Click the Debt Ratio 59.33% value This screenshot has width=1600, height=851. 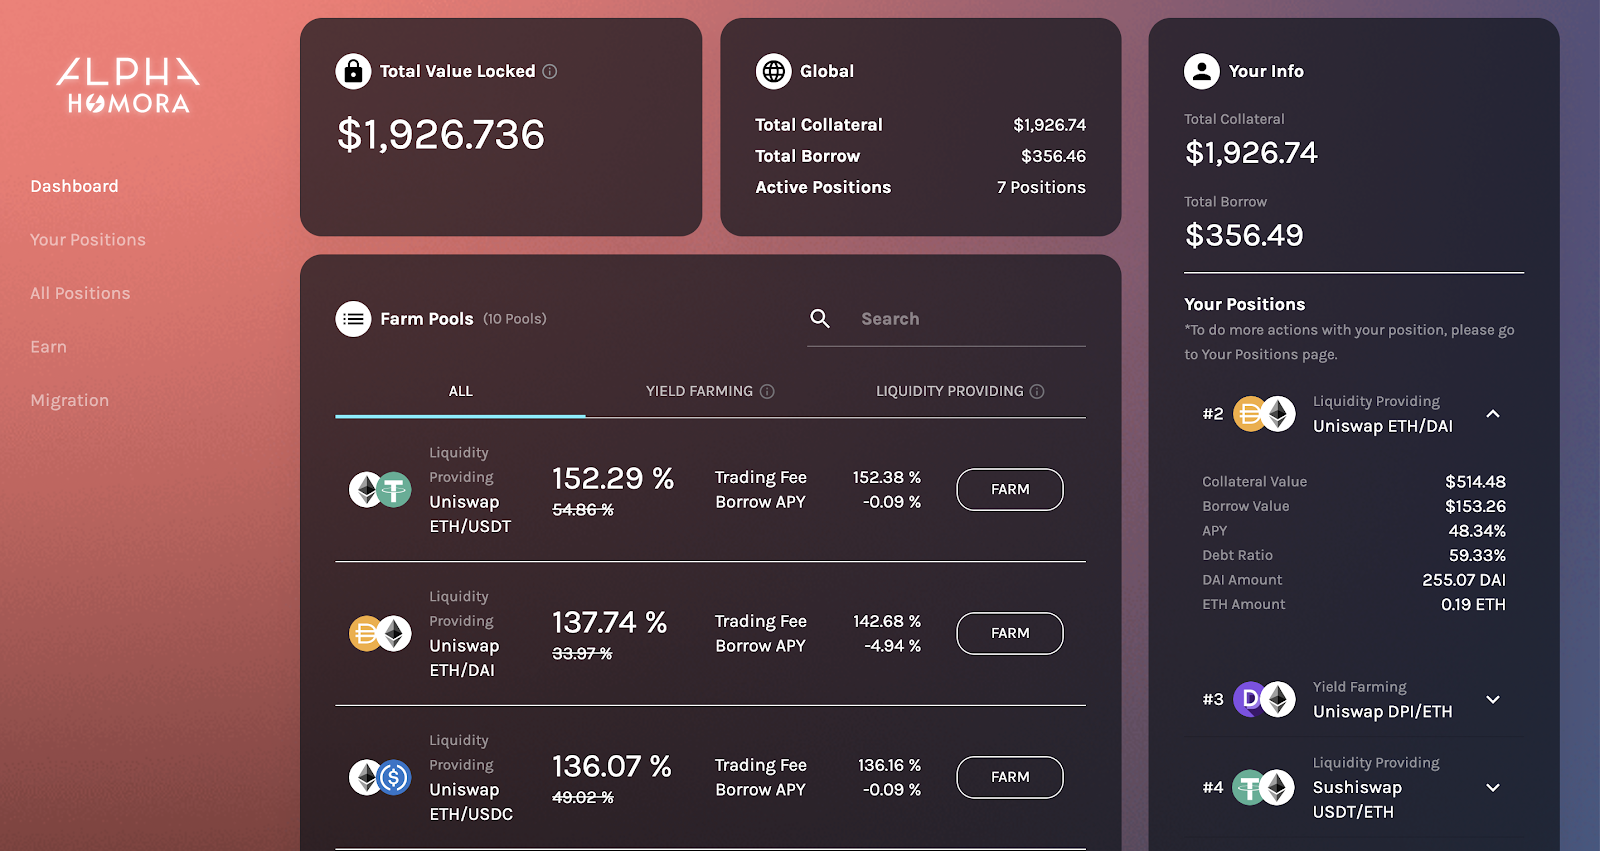1477,555
